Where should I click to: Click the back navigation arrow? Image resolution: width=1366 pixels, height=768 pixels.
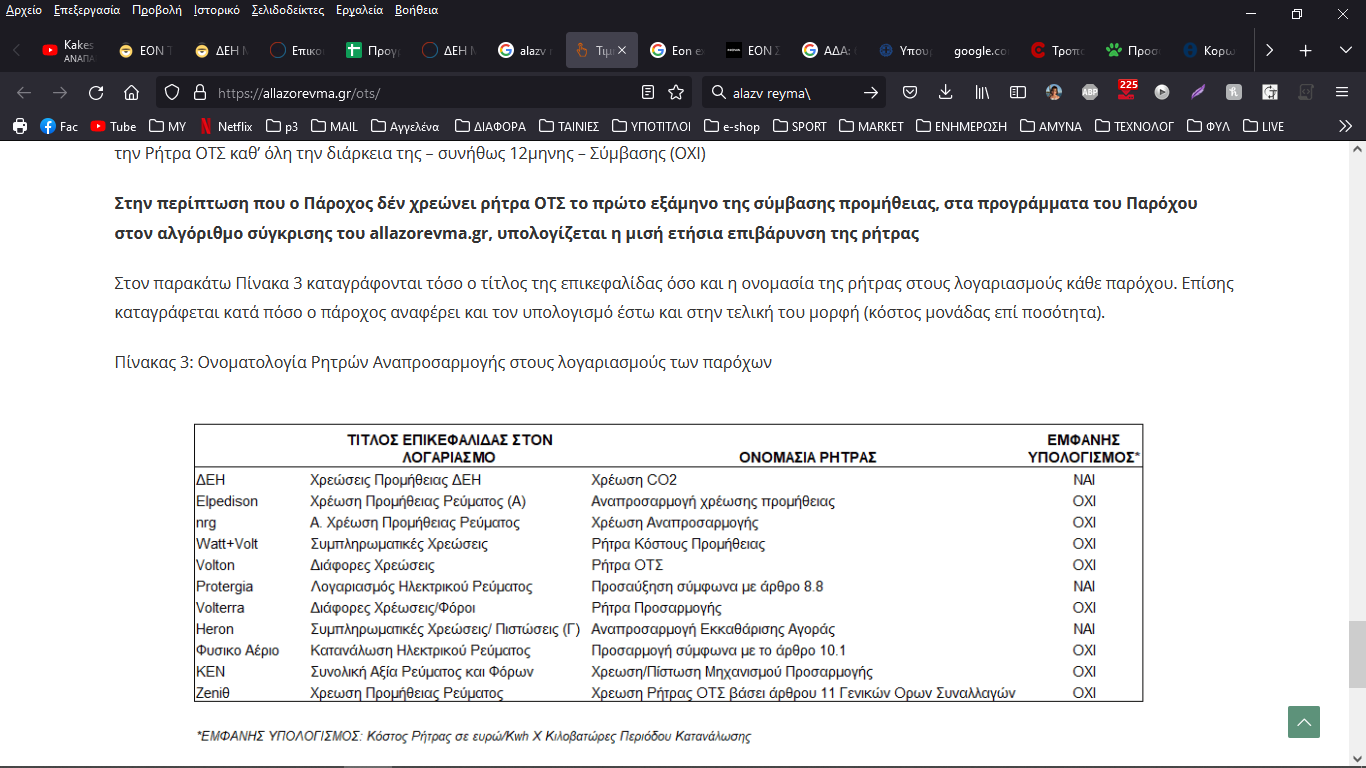(x=24, y=92)
